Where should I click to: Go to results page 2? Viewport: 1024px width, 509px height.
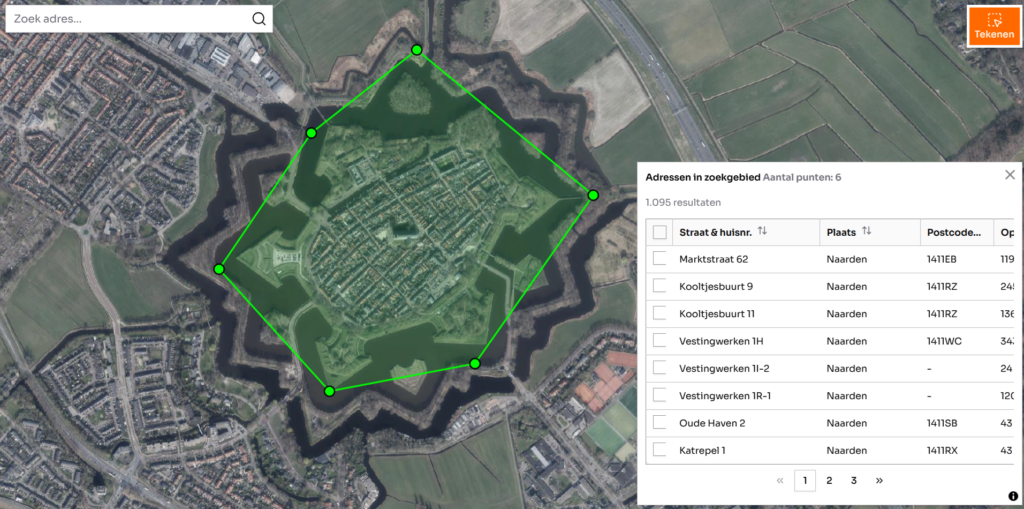pyautogui.click(x=829, y=481)
